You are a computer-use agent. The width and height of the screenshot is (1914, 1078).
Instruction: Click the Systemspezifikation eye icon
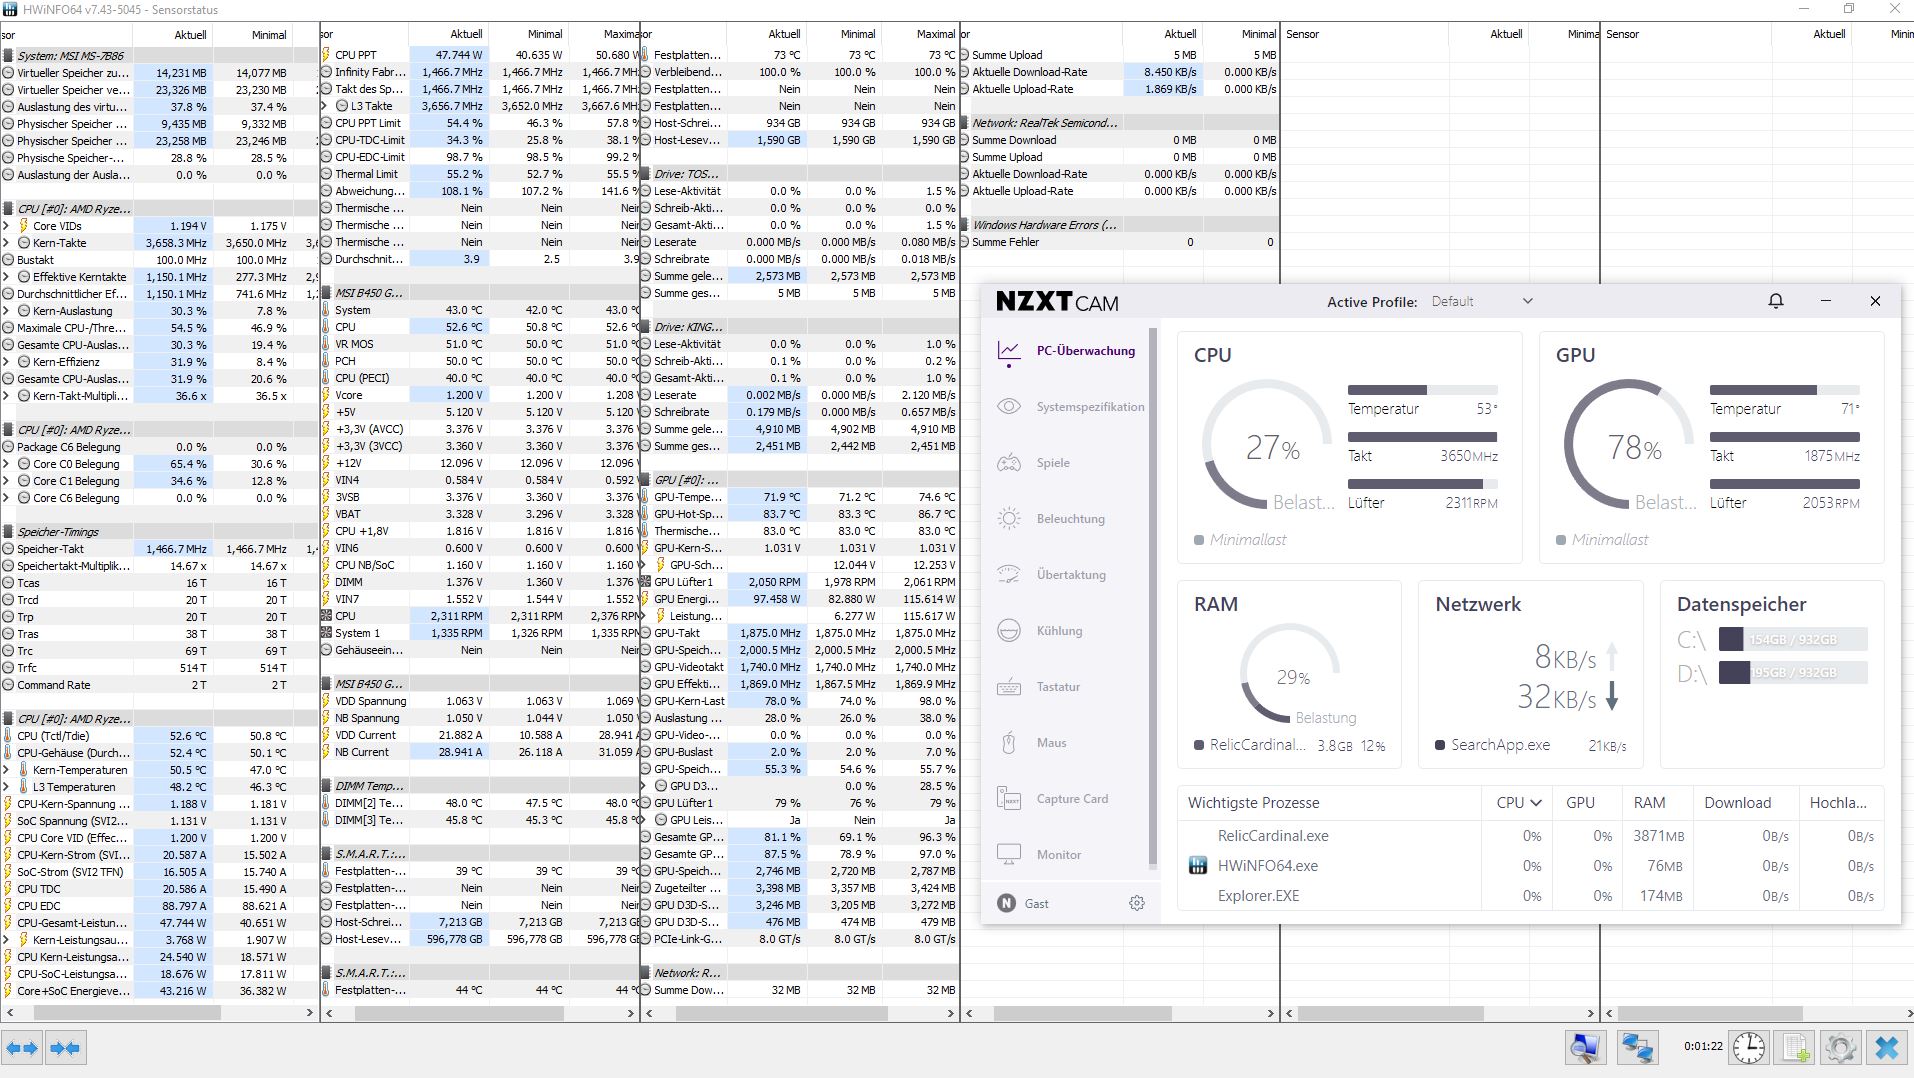point(1009,407)
